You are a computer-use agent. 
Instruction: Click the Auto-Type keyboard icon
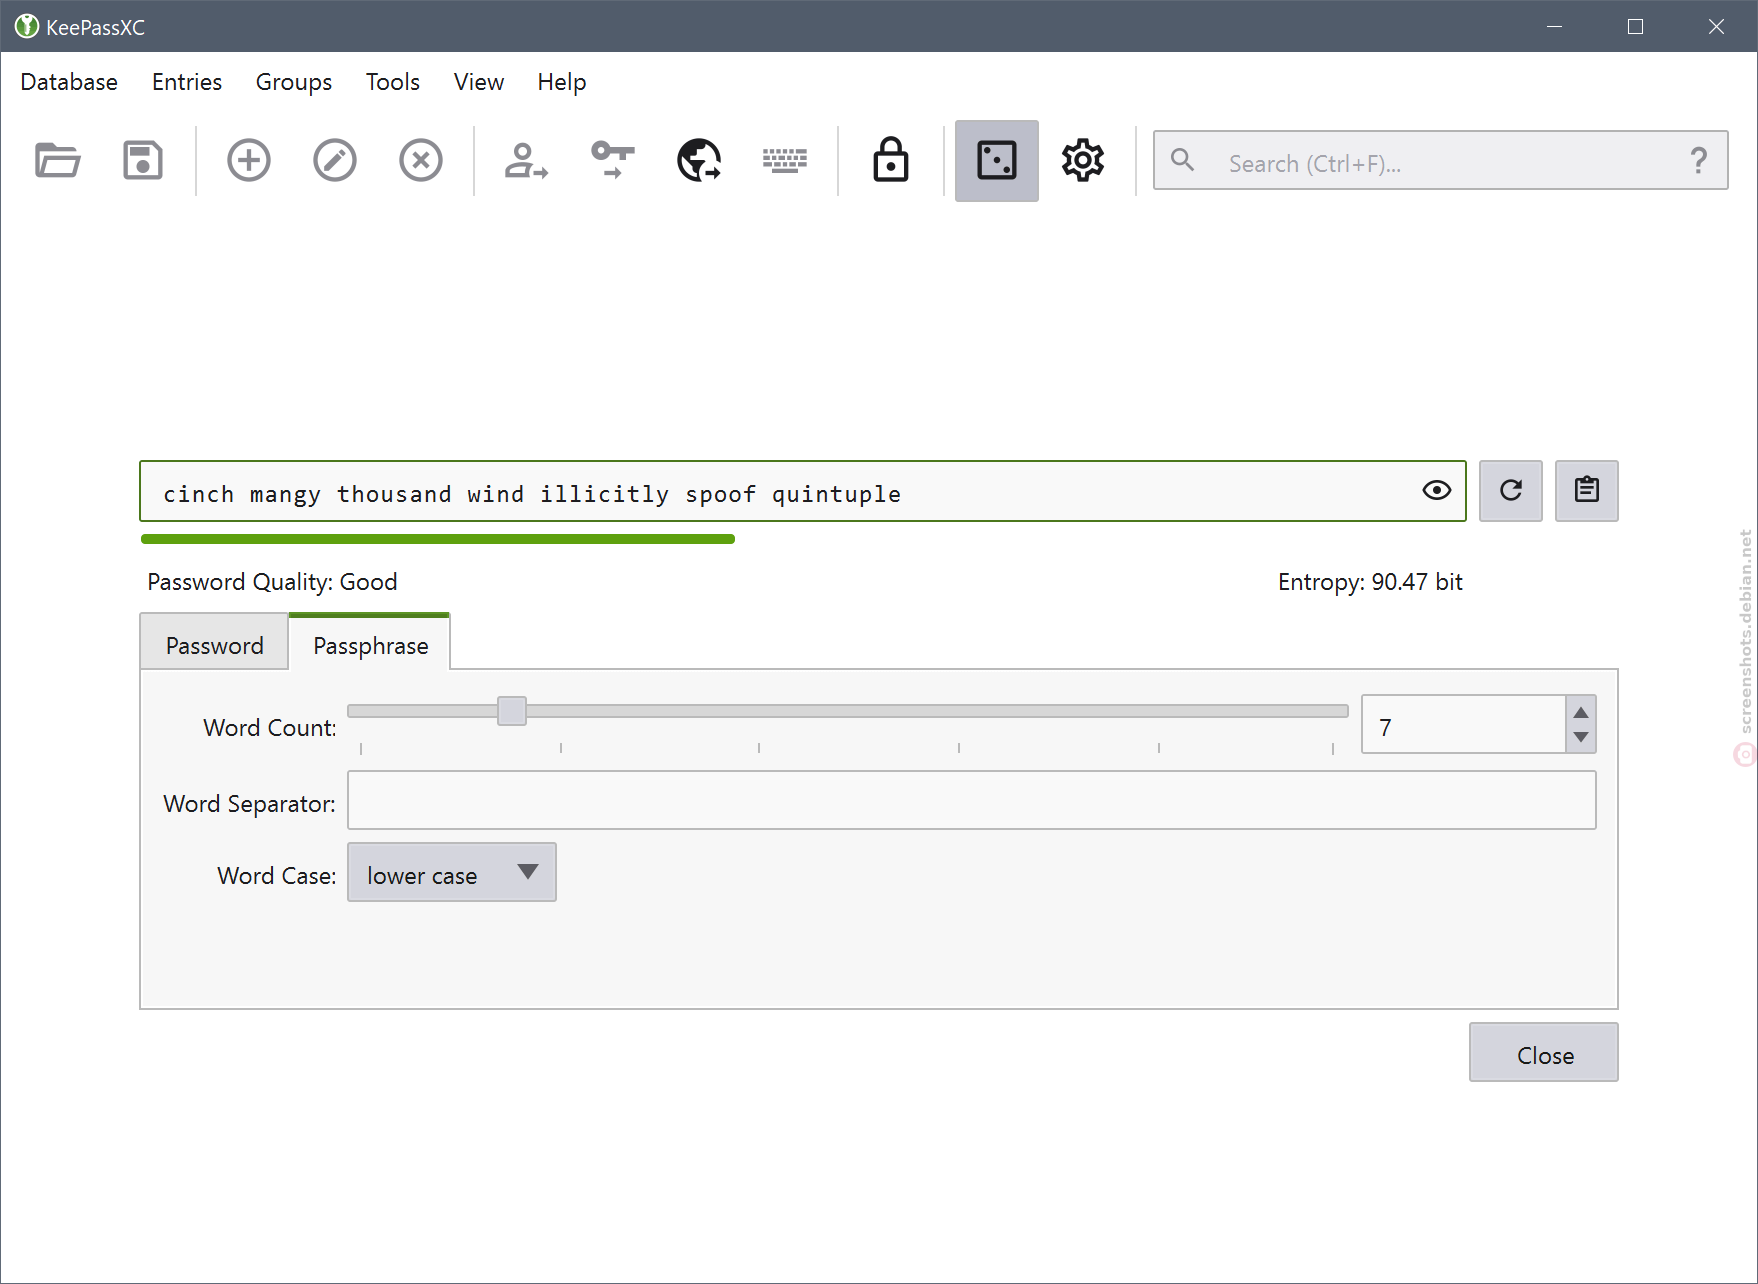click(785, 160)
